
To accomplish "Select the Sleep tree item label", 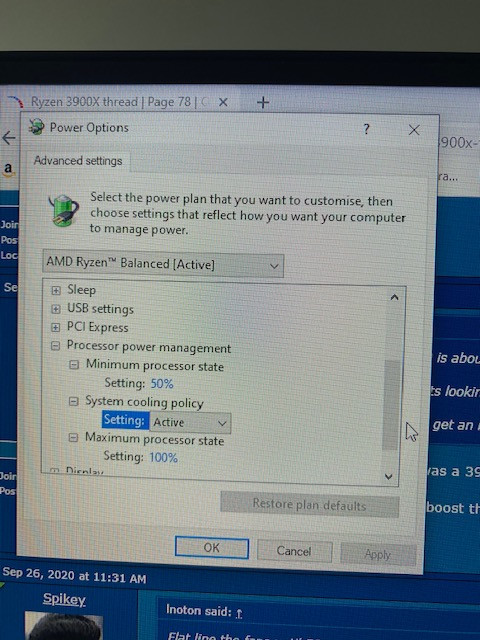I will 82,290.
